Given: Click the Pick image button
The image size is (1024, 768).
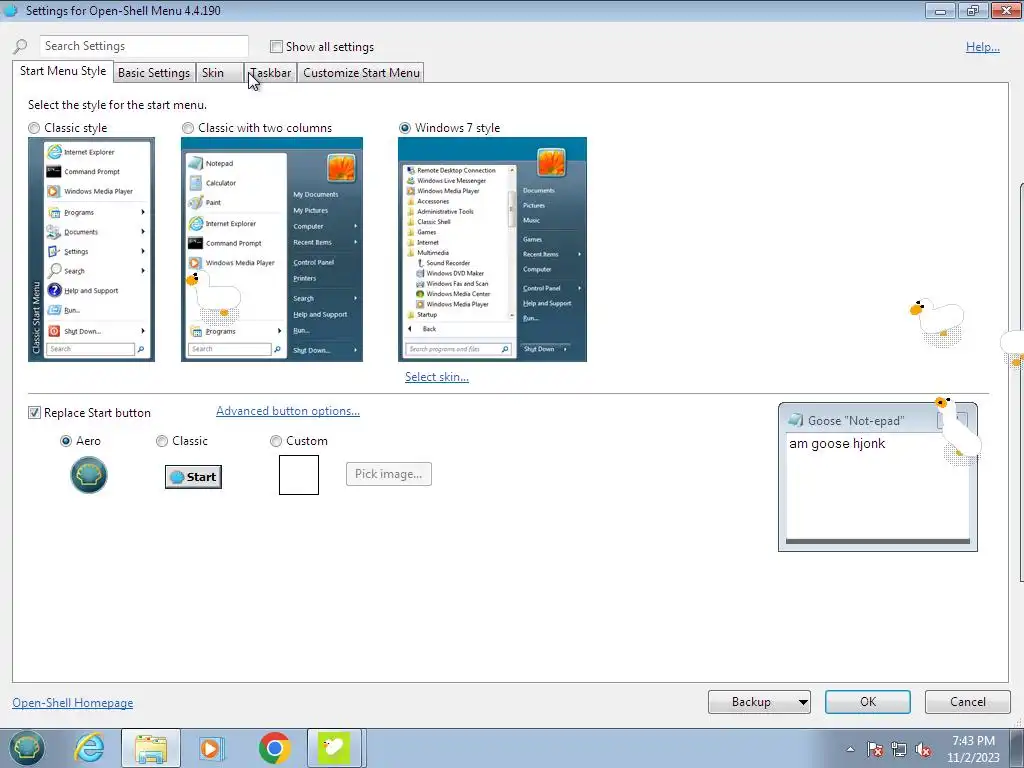Looking at the screenshot, I should point(389,474).
